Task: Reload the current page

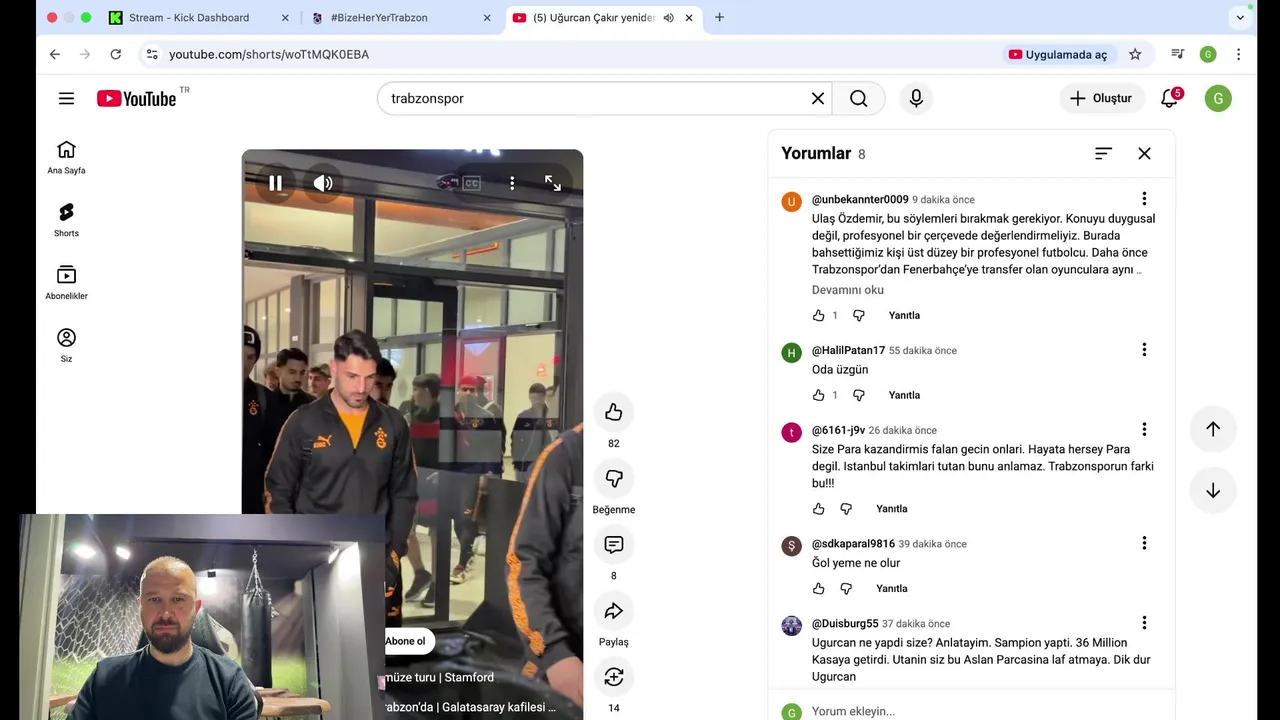Action: [115, 54]
